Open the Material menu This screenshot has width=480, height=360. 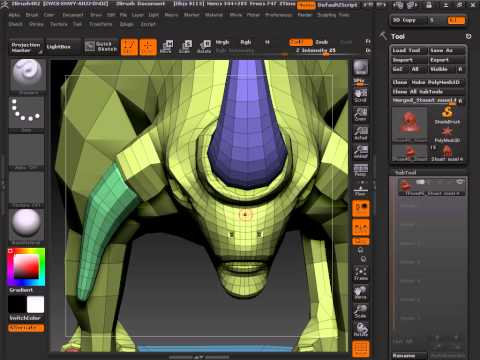click(x=214, y=15)
